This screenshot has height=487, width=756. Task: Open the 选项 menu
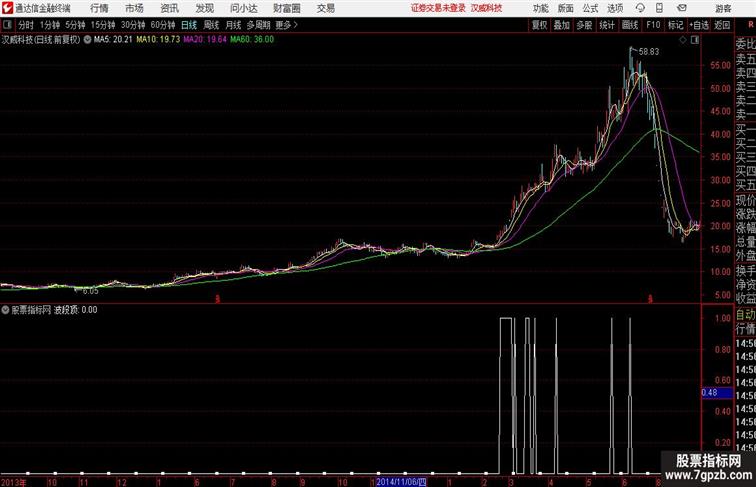coord(615,8)
